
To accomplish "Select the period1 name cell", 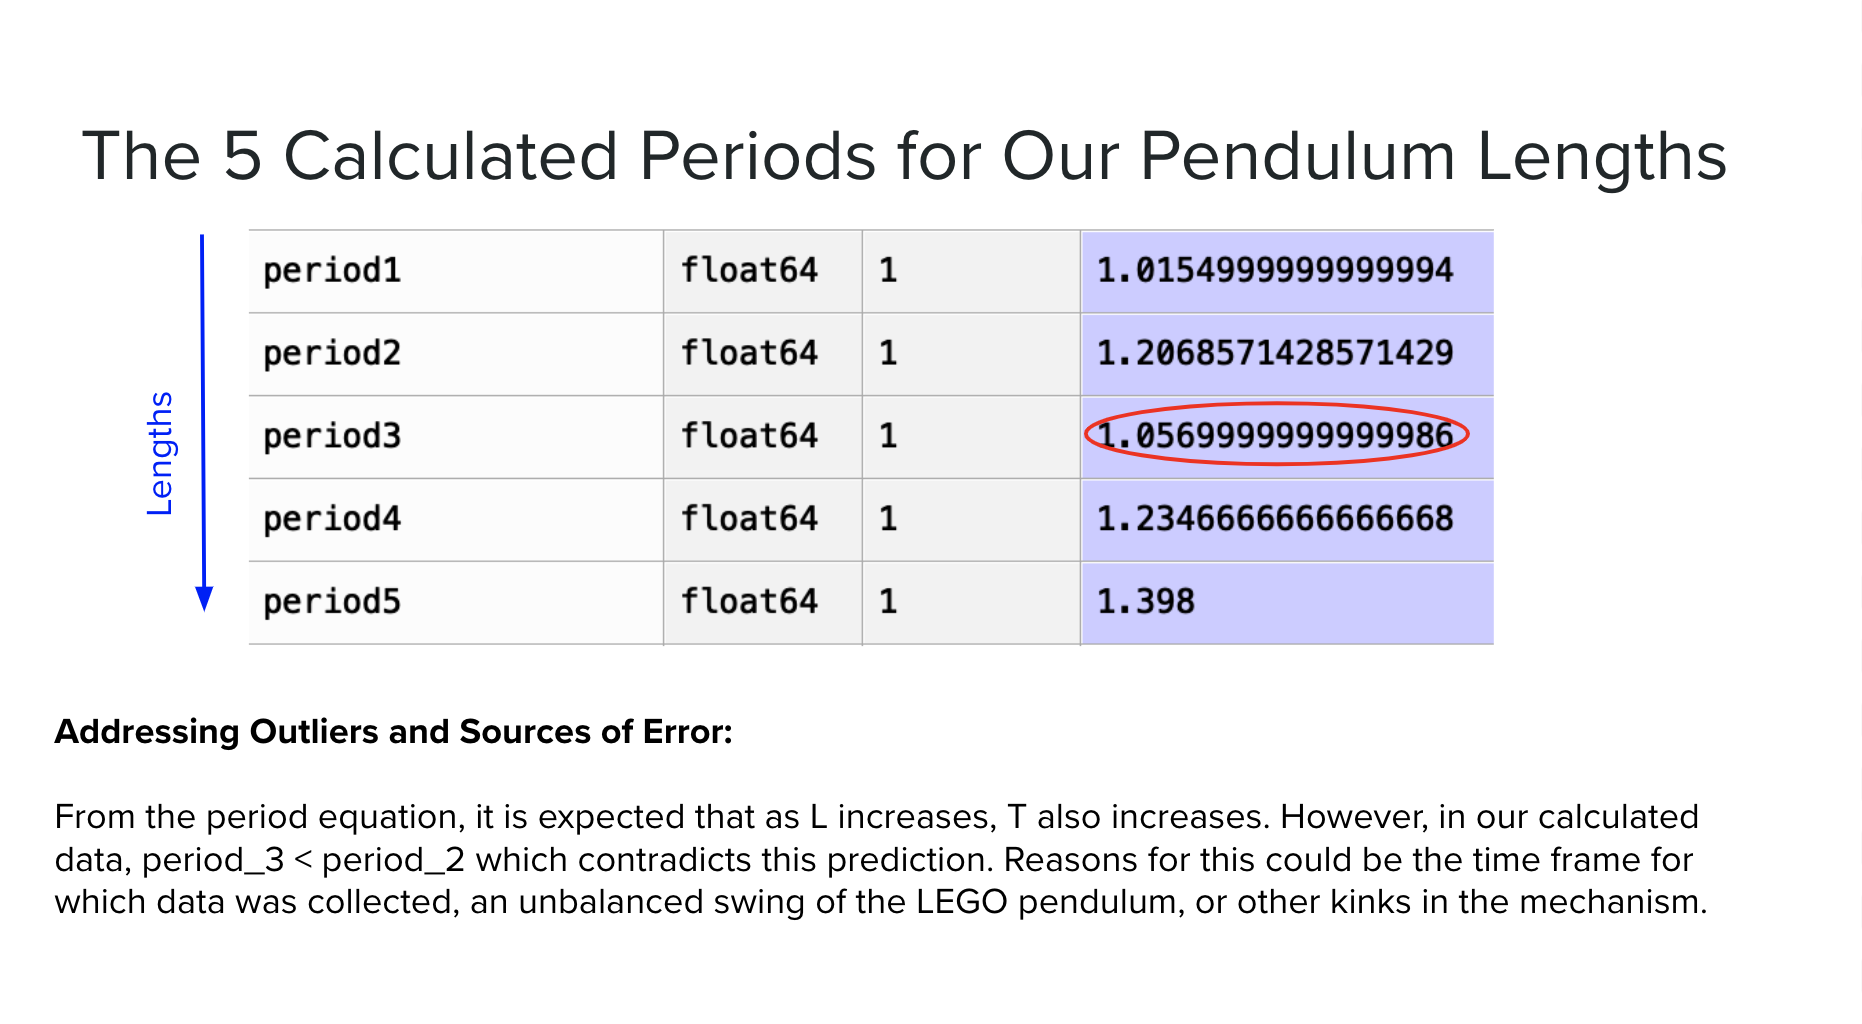I will click(456, 271).
